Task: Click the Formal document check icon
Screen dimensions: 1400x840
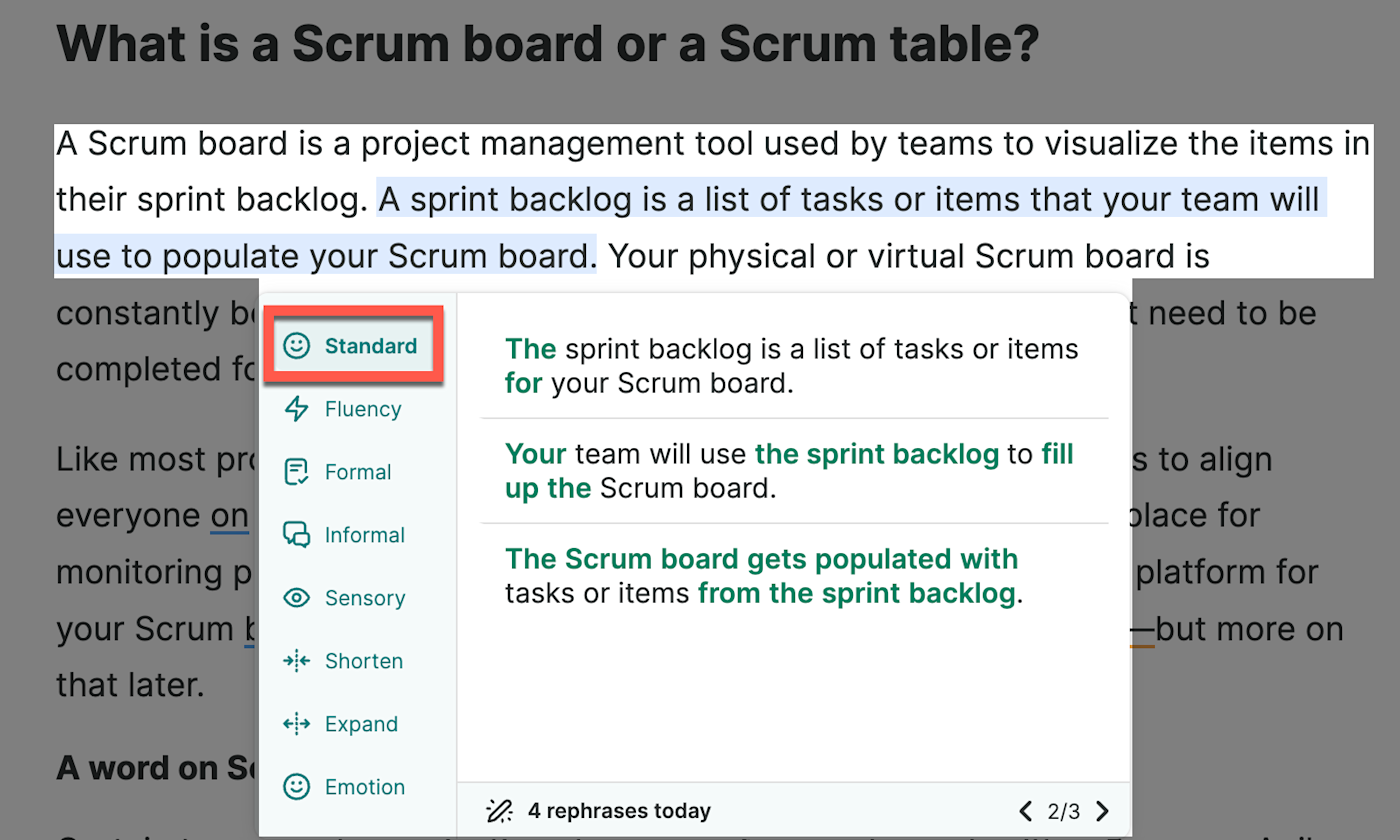Action: click(296, 472)
